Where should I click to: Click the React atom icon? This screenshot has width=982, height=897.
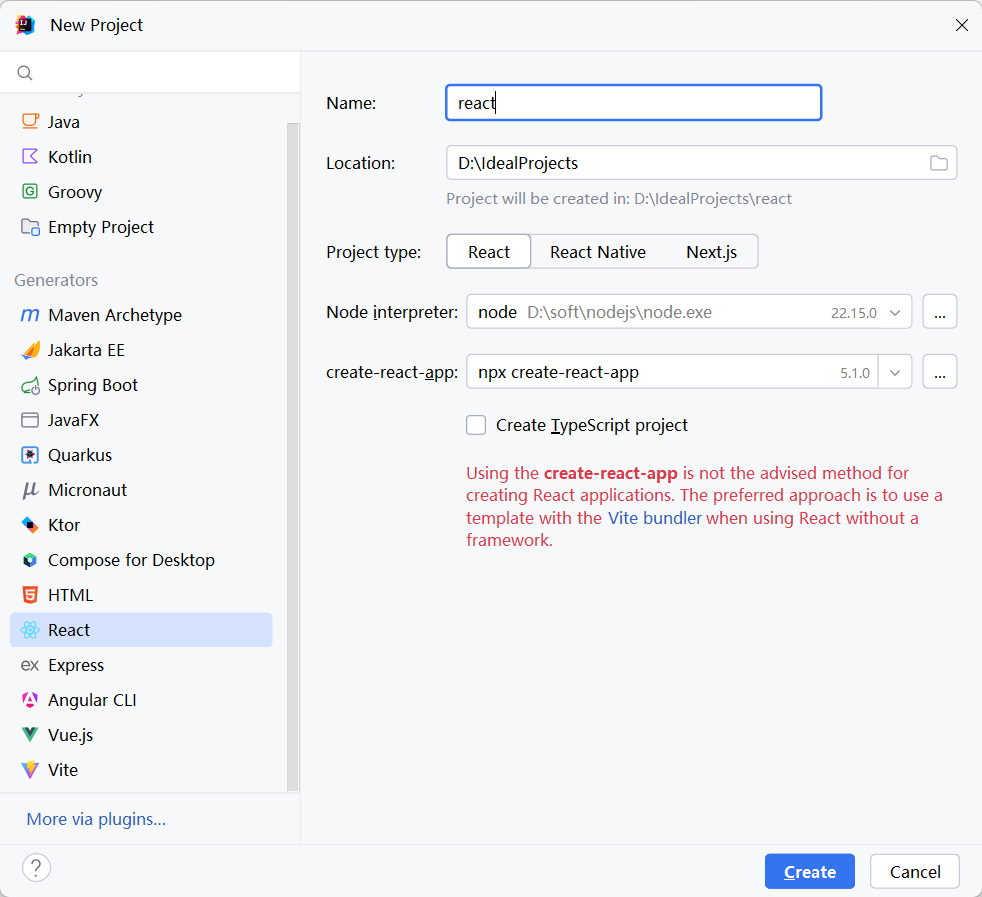click(30, 630)
